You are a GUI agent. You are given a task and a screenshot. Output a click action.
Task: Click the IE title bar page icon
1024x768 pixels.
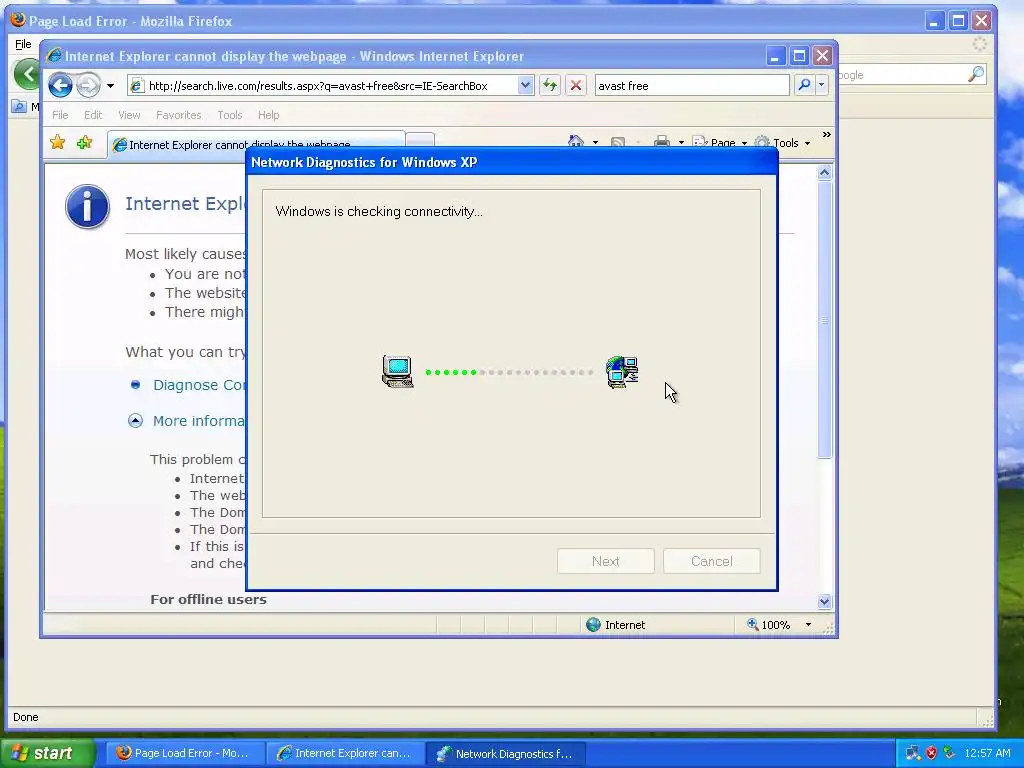pos(54,56)
